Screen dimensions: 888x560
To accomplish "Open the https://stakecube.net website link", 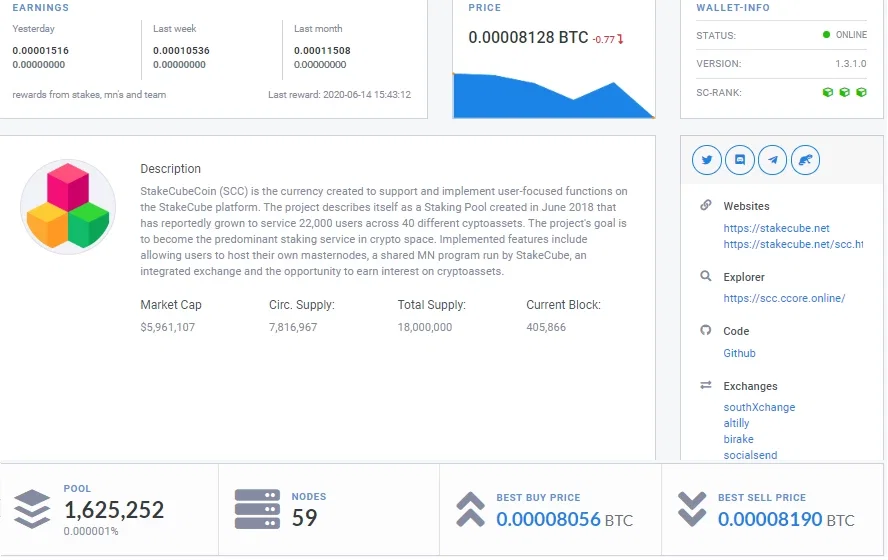I will 776,228.
